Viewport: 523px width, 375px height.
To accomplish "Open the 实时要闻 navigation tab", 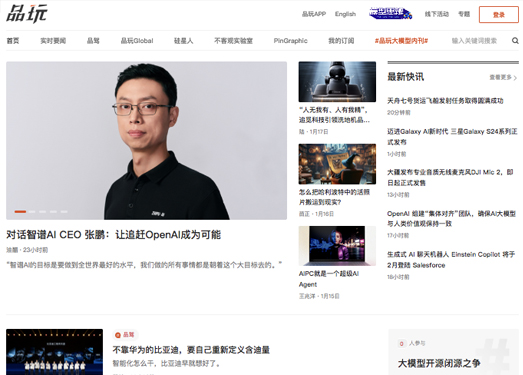I will pos(53,41).
